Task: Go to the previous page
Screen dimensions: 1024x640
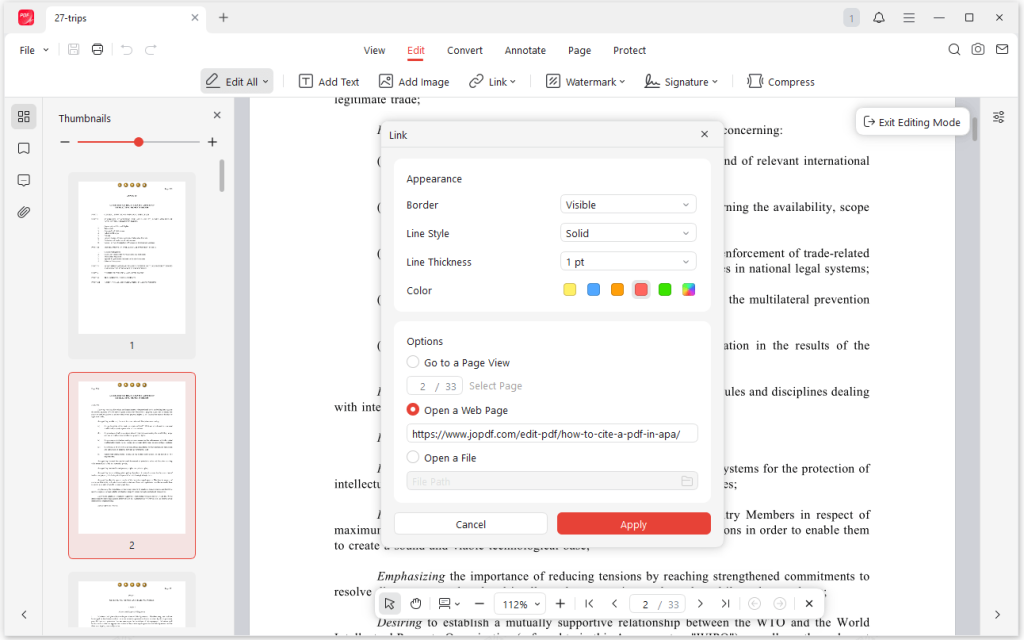Action: [x=615, y=604]
